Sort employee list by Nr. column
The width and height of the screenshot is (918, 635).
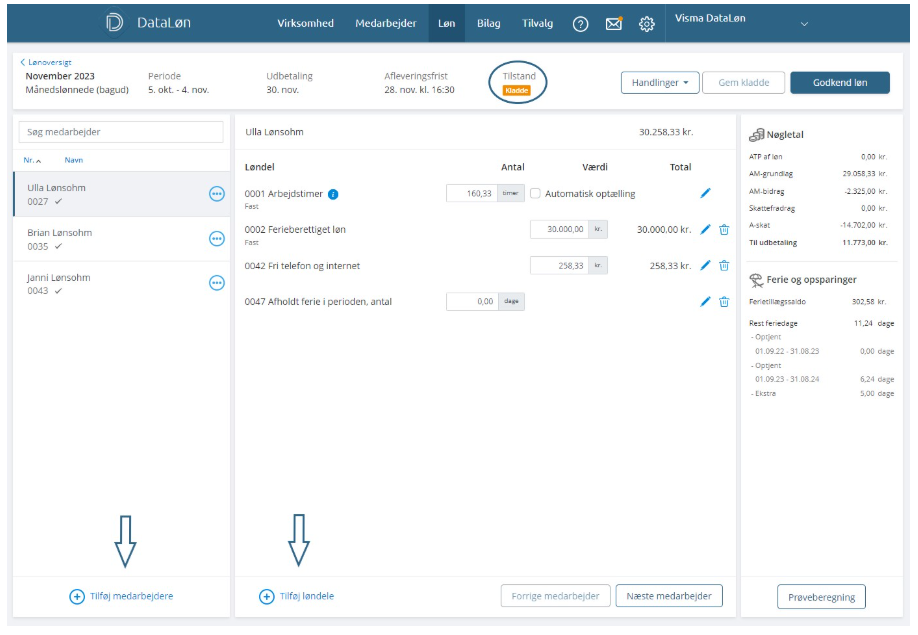[x=33, y=160]
